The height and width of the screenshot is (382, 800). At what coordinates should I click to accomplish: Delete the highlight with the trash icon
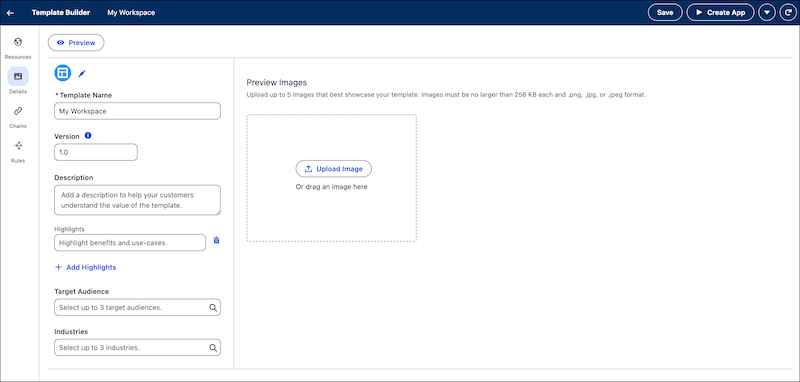(216, 240)
